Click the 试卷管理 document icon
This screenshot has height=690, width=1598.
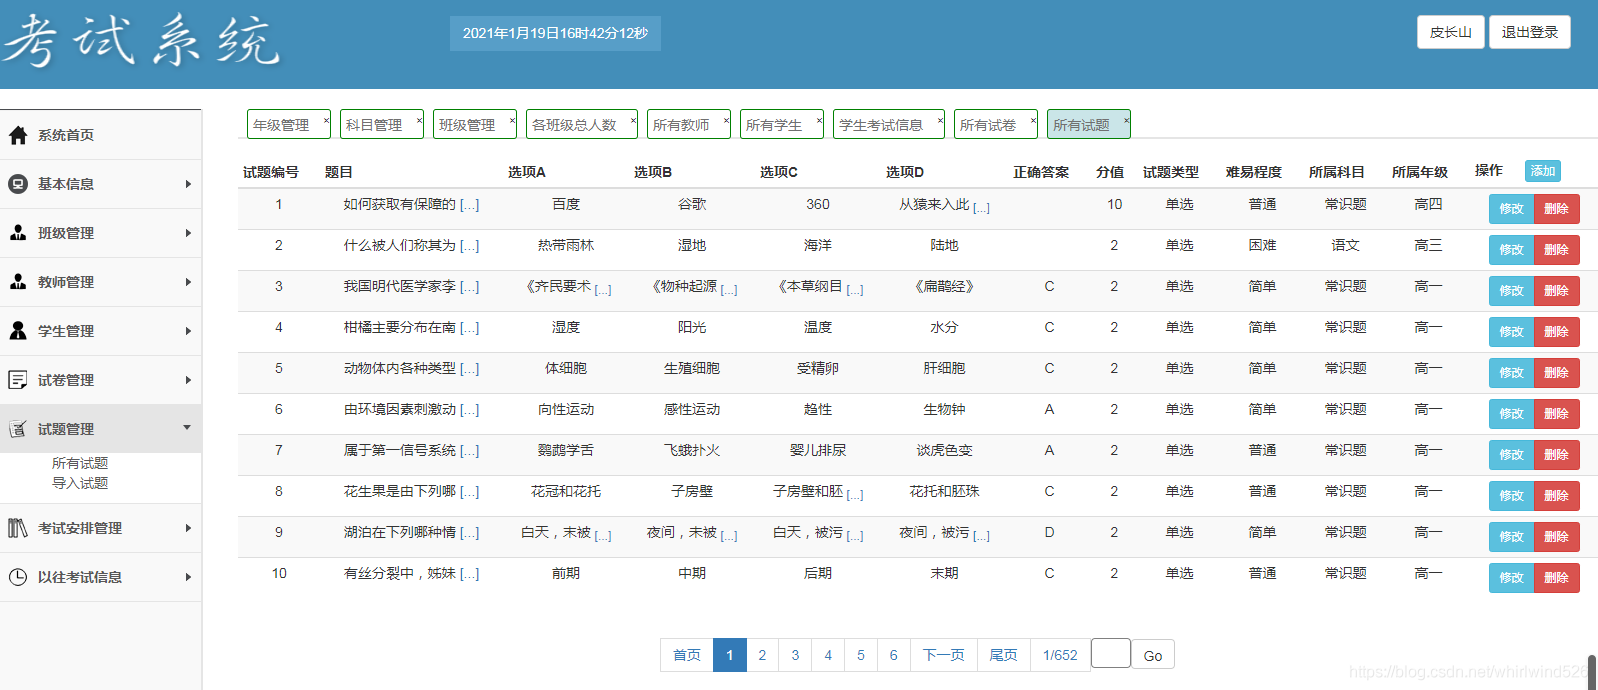tap(18, 380)
